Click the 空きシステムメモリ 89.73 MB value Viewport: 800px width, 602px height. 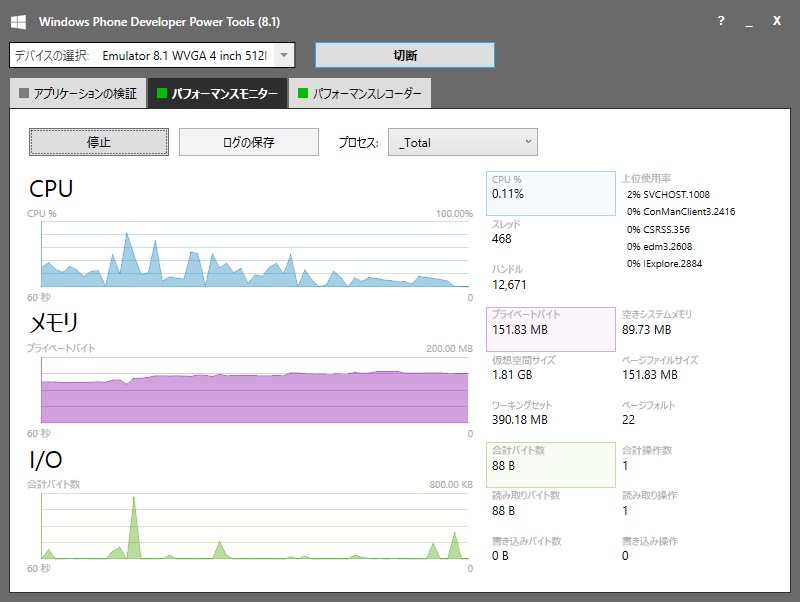tap(646, 330)
